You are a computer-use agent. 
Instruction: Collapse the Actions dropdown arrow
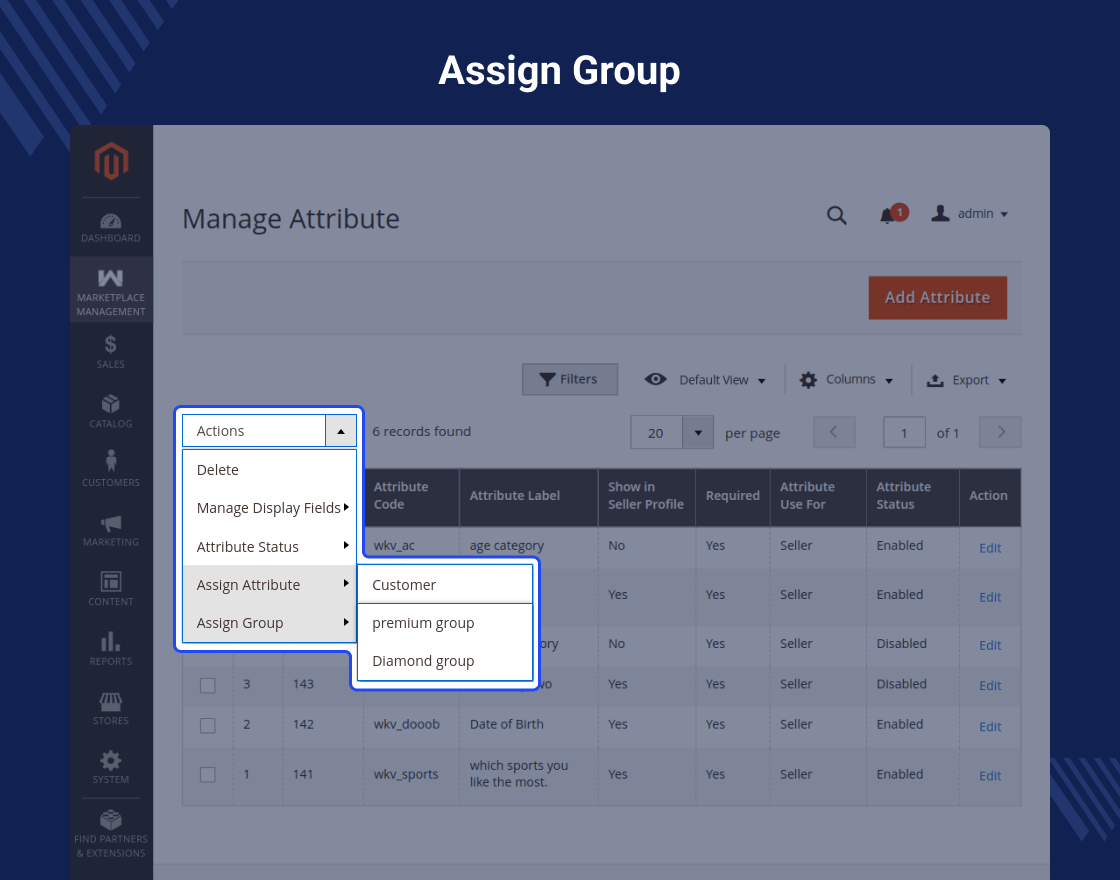341,431
